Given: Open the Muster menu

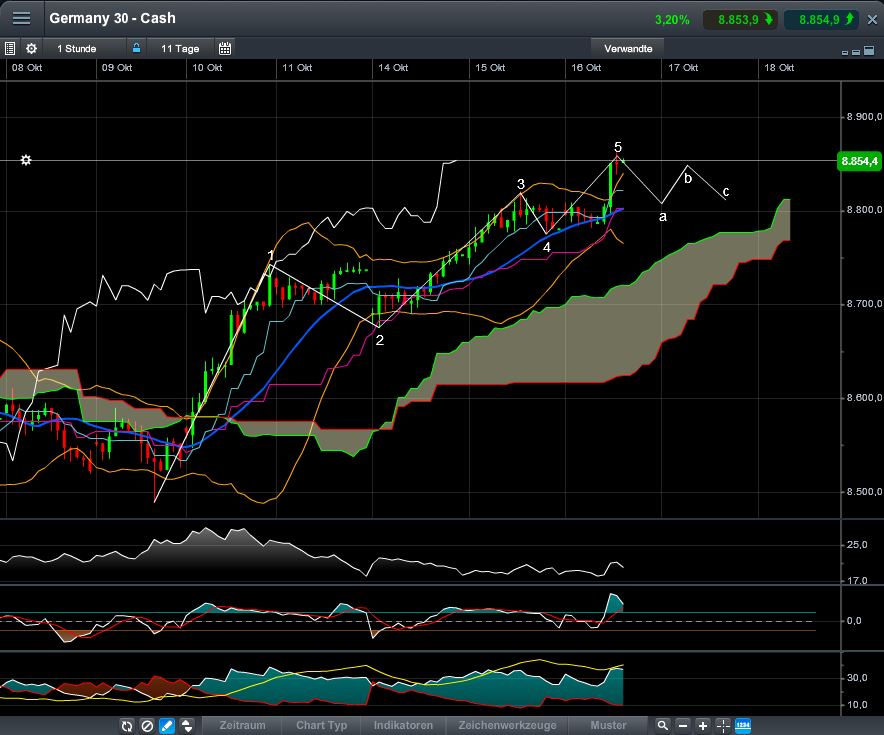Looking at the screenshot, I should click(608, 725).
